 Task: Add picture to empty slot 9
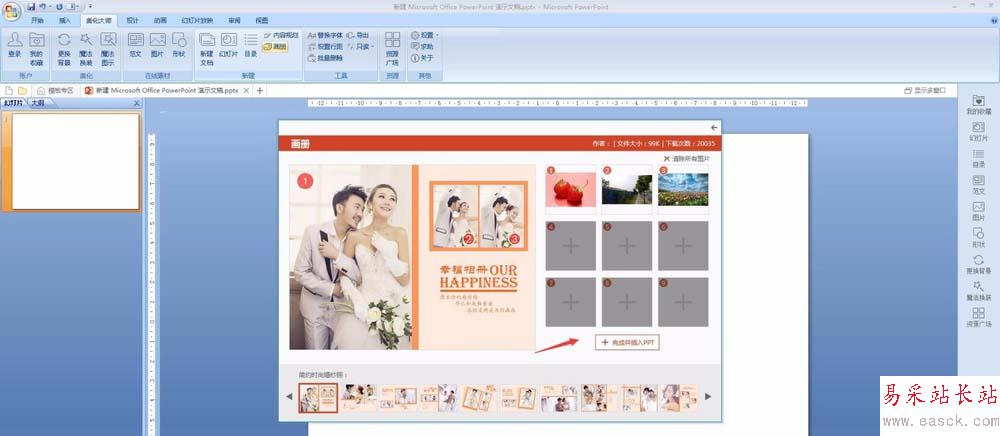click(683, 302)
